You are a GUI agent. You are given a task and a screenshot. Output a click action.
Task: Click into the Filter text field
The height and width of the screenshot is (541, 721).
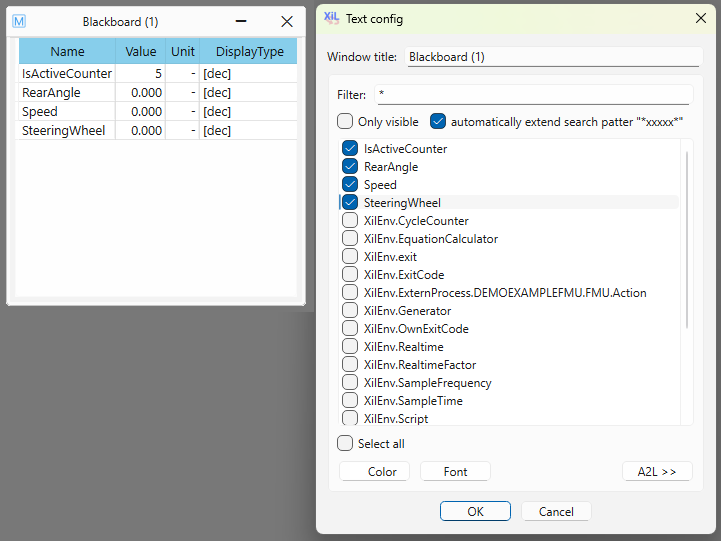tap(532, 95)
